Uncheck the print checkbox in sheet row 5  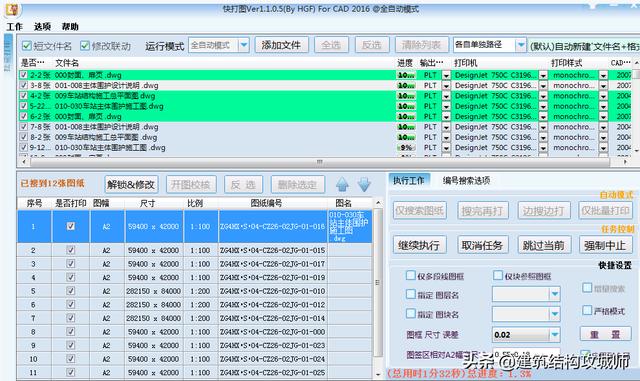(71, 291)
